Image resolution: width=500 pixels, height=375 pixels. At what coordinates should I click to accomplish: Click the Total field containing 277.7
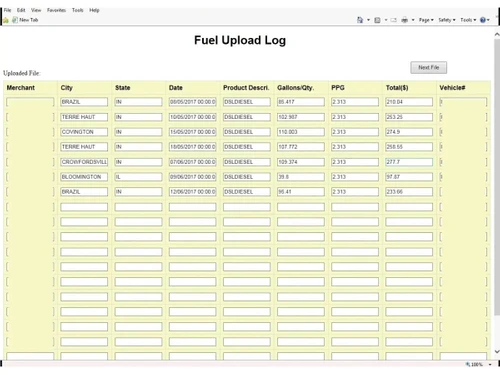tap(409, 162)
